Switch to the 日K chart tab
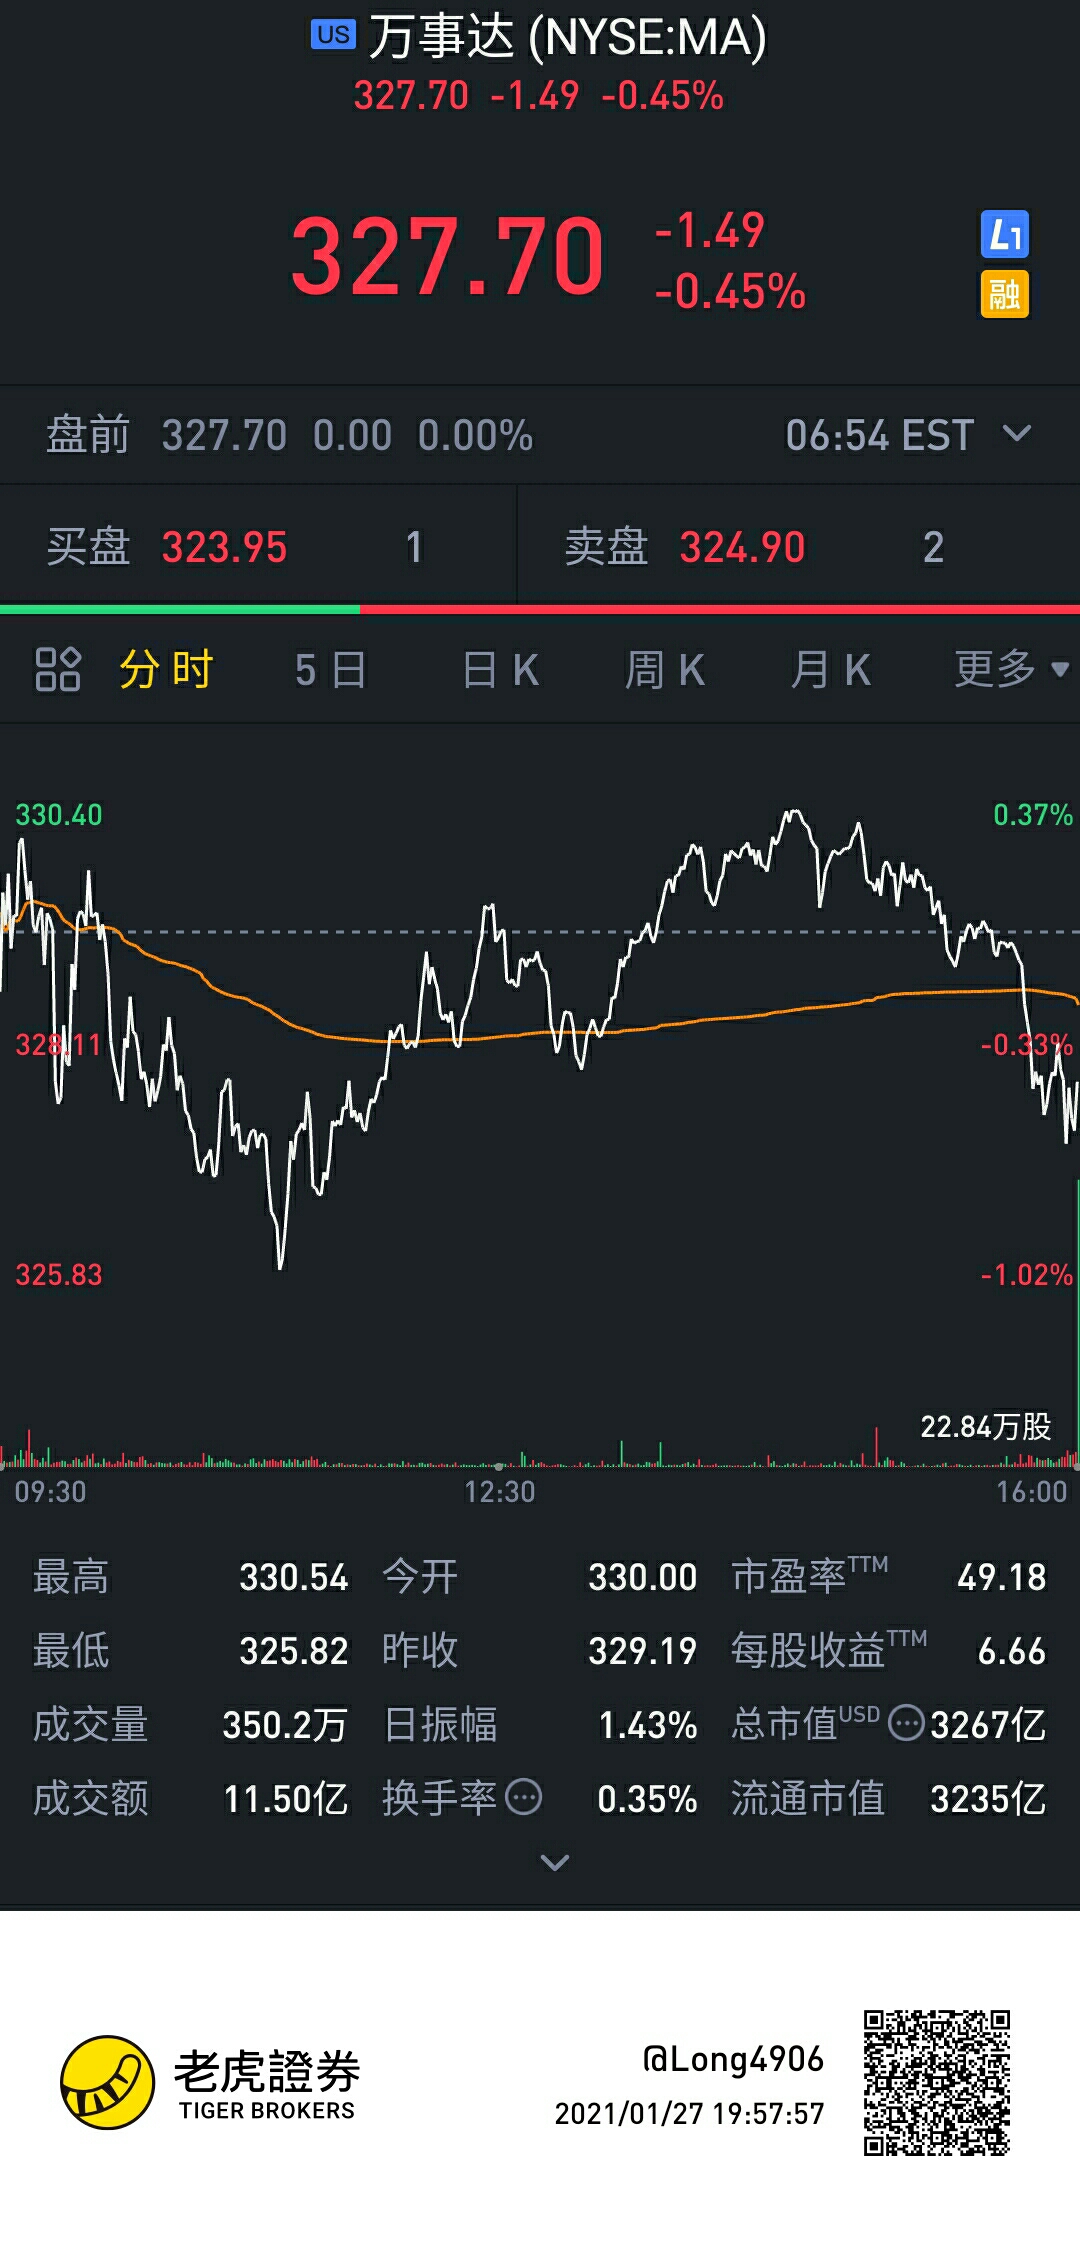The height and width of the screenshot is (2256, 1080). (500, 669)
